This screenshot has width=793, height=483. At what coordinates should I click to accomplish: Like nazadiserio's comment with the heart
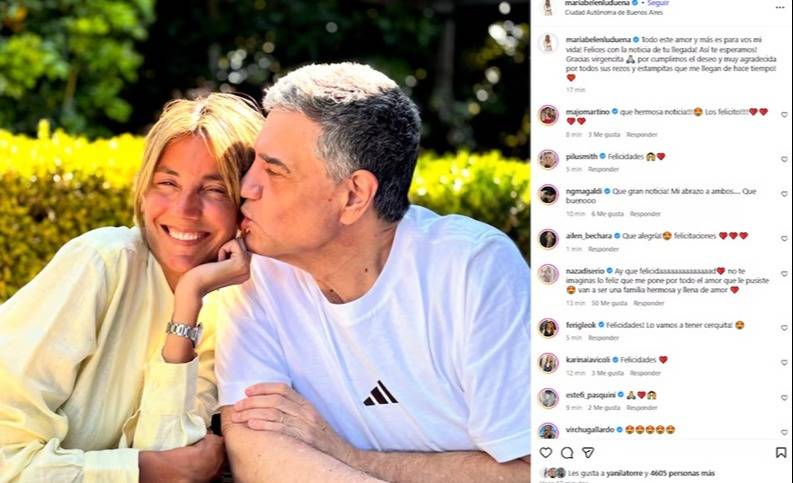(784, 274)
